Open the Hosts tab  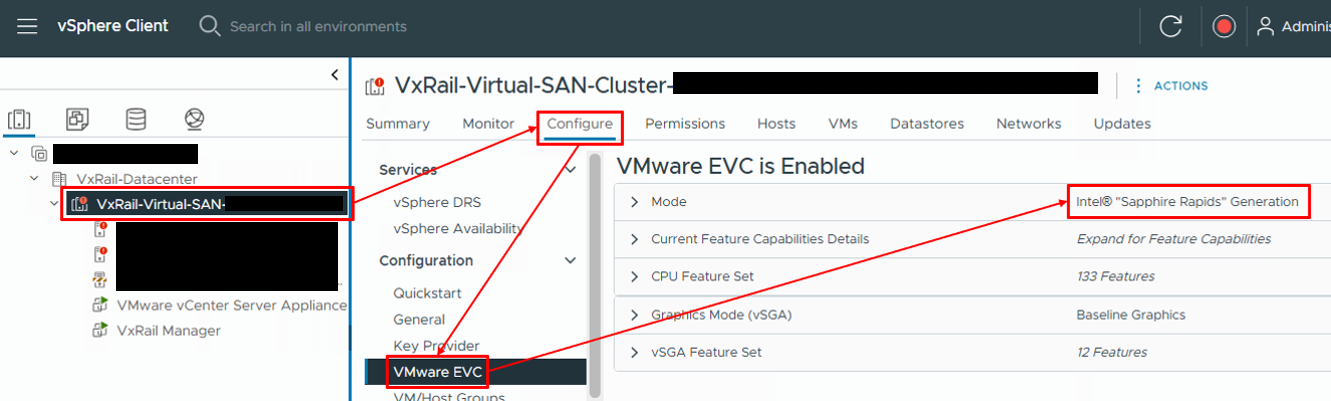(777, 124)
